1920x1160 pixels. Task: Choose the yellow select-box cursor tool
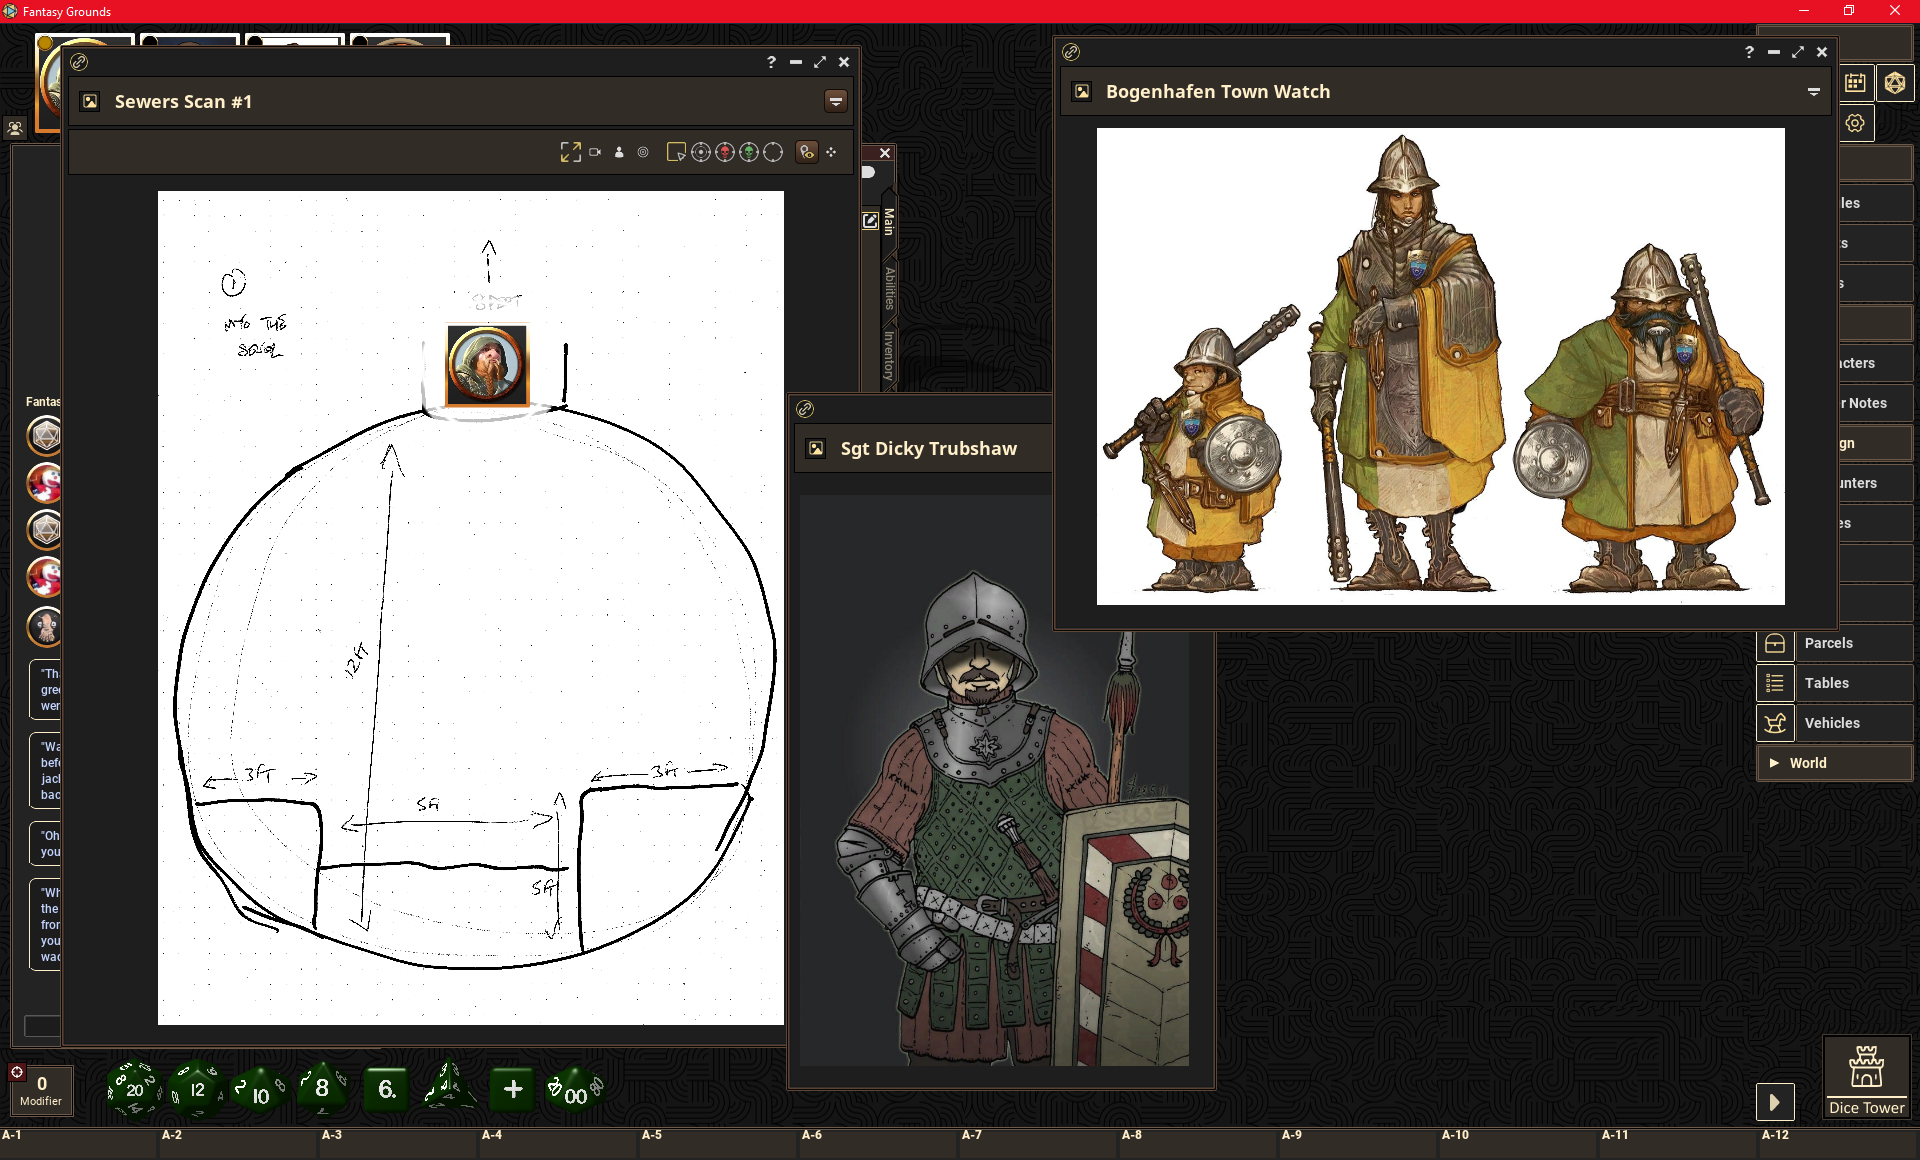[676, 152]
